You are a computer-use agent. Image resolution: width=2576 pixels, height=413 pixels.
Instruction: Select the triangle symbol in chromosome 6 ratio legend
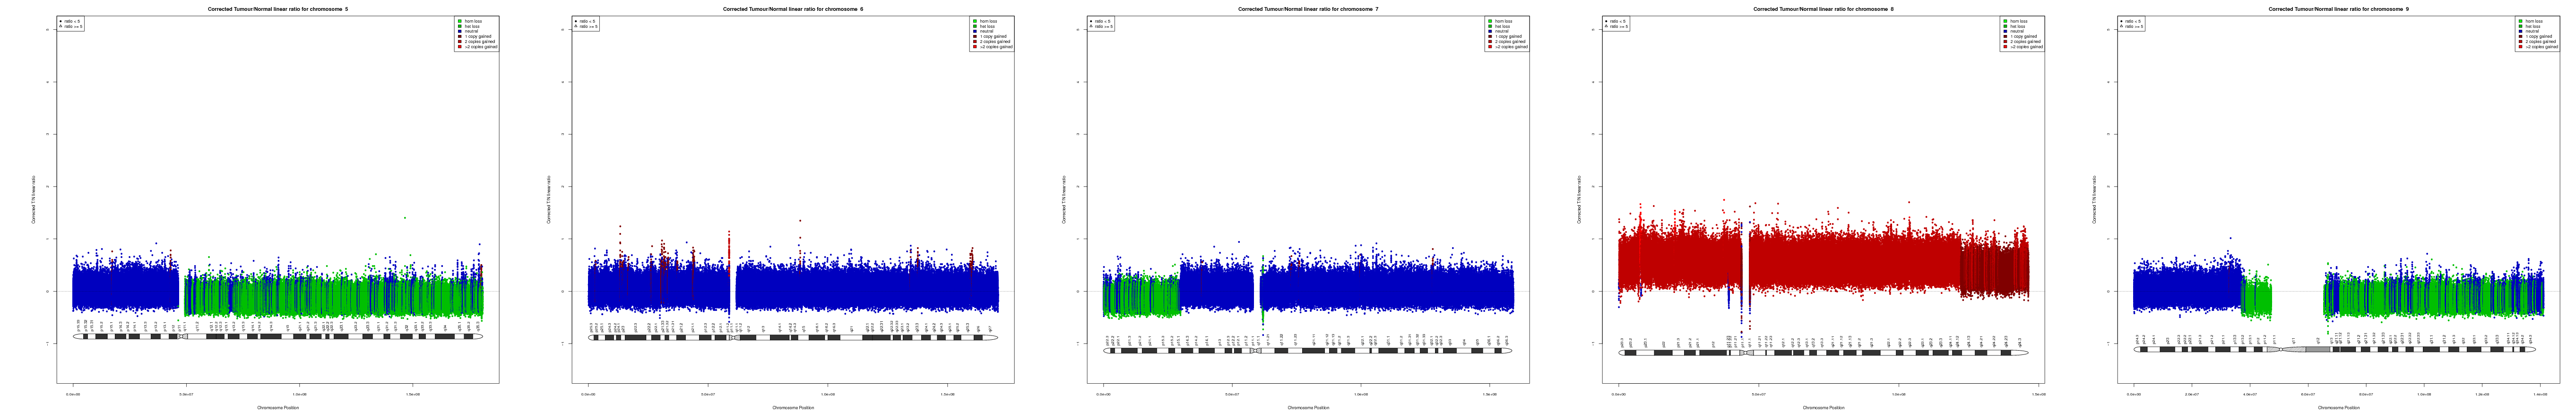click(576, 26)
